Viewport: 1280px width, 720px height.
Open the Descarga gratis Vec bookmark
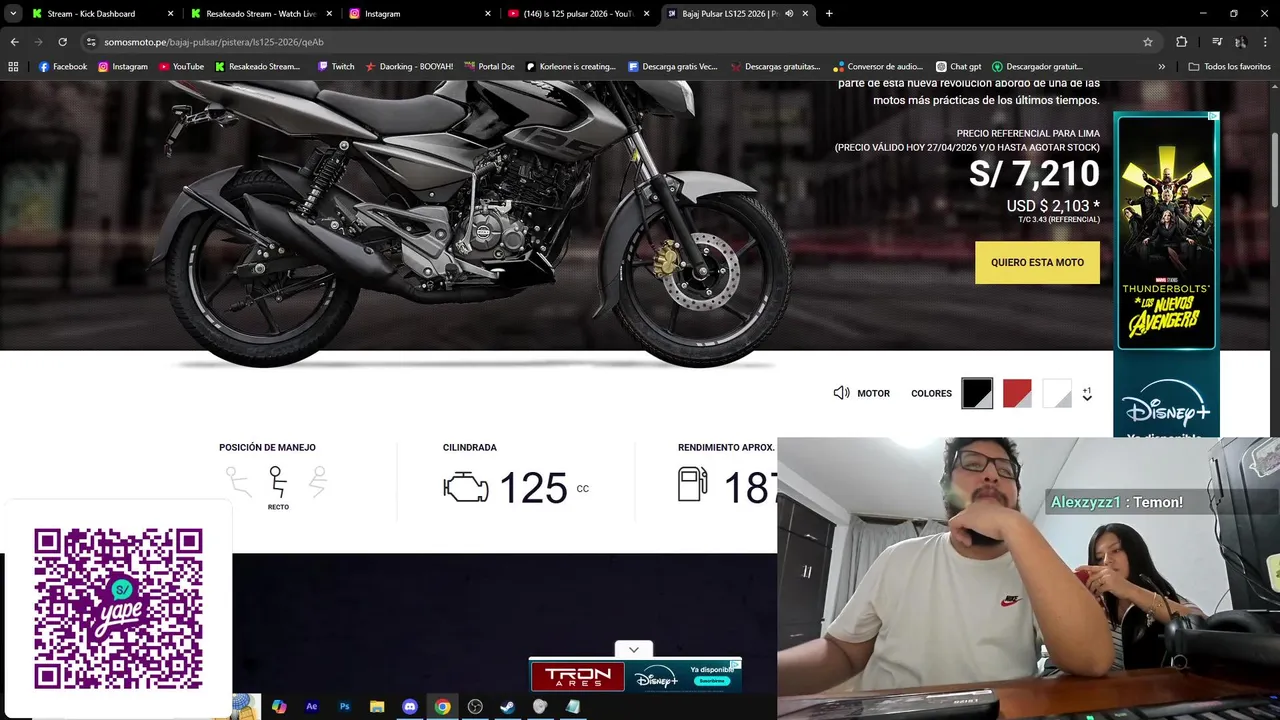pyautogui.click(x=673, y=66)
